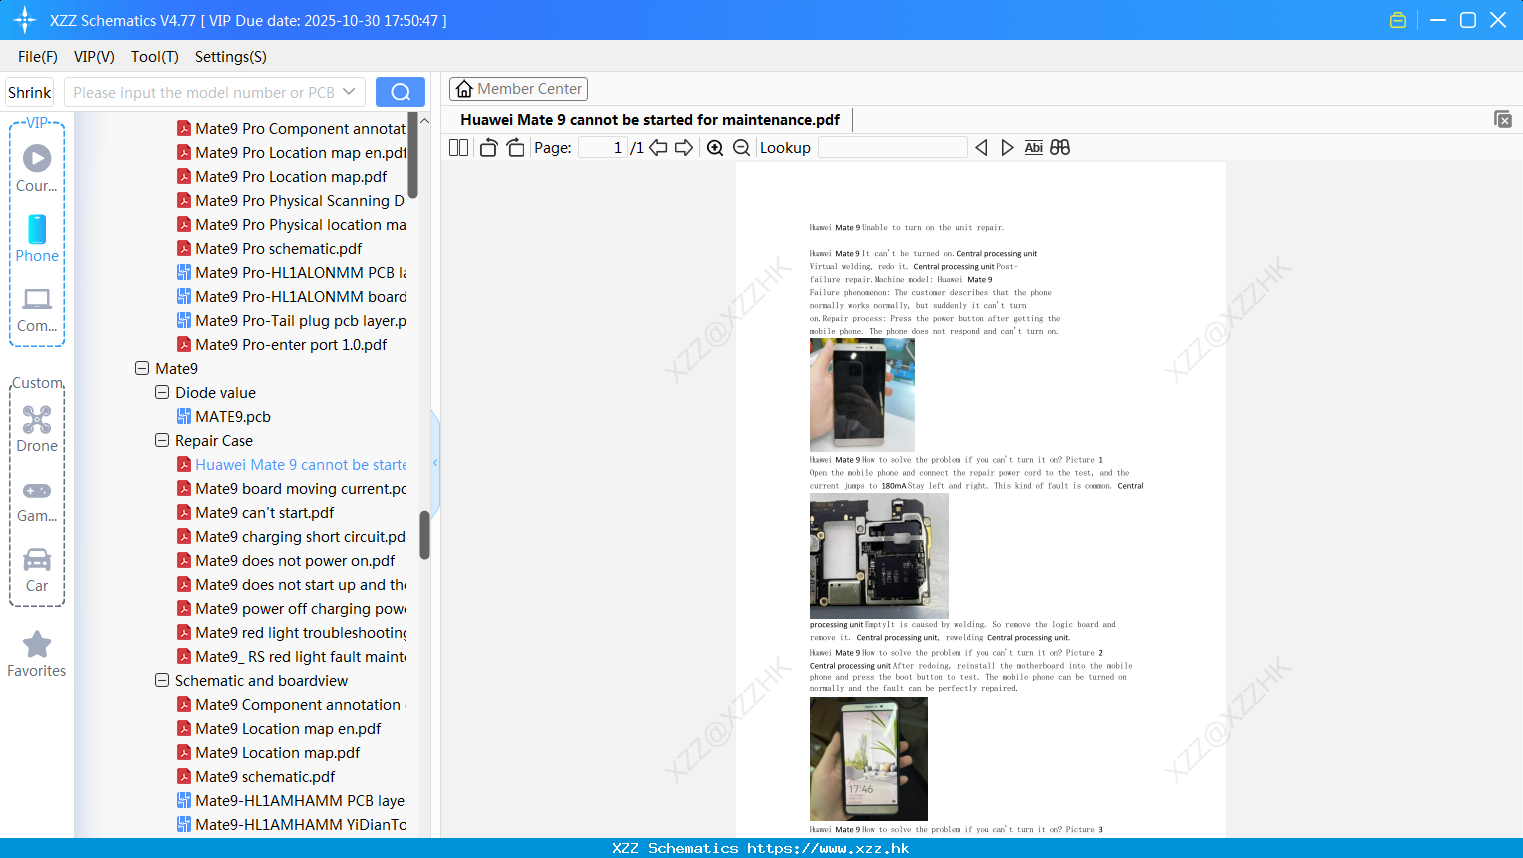Zoom out of the PDF
Image resolution: width=1523 pixels, height=858 pixels.
[741, 148]
